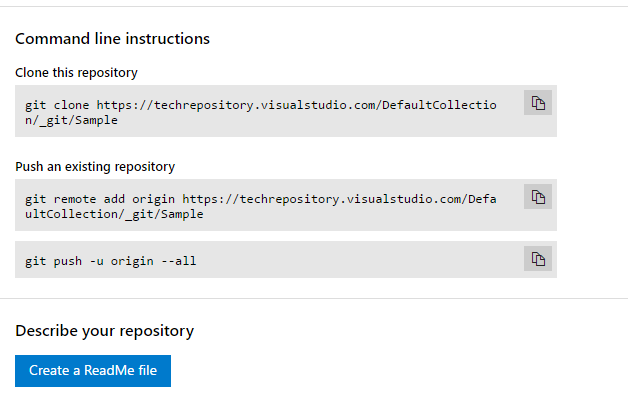The width and height of the screenshot is (628, 404).
Task: Click the "n/_git/Sample" line of clone command
Action: click(x=71, y=120)
